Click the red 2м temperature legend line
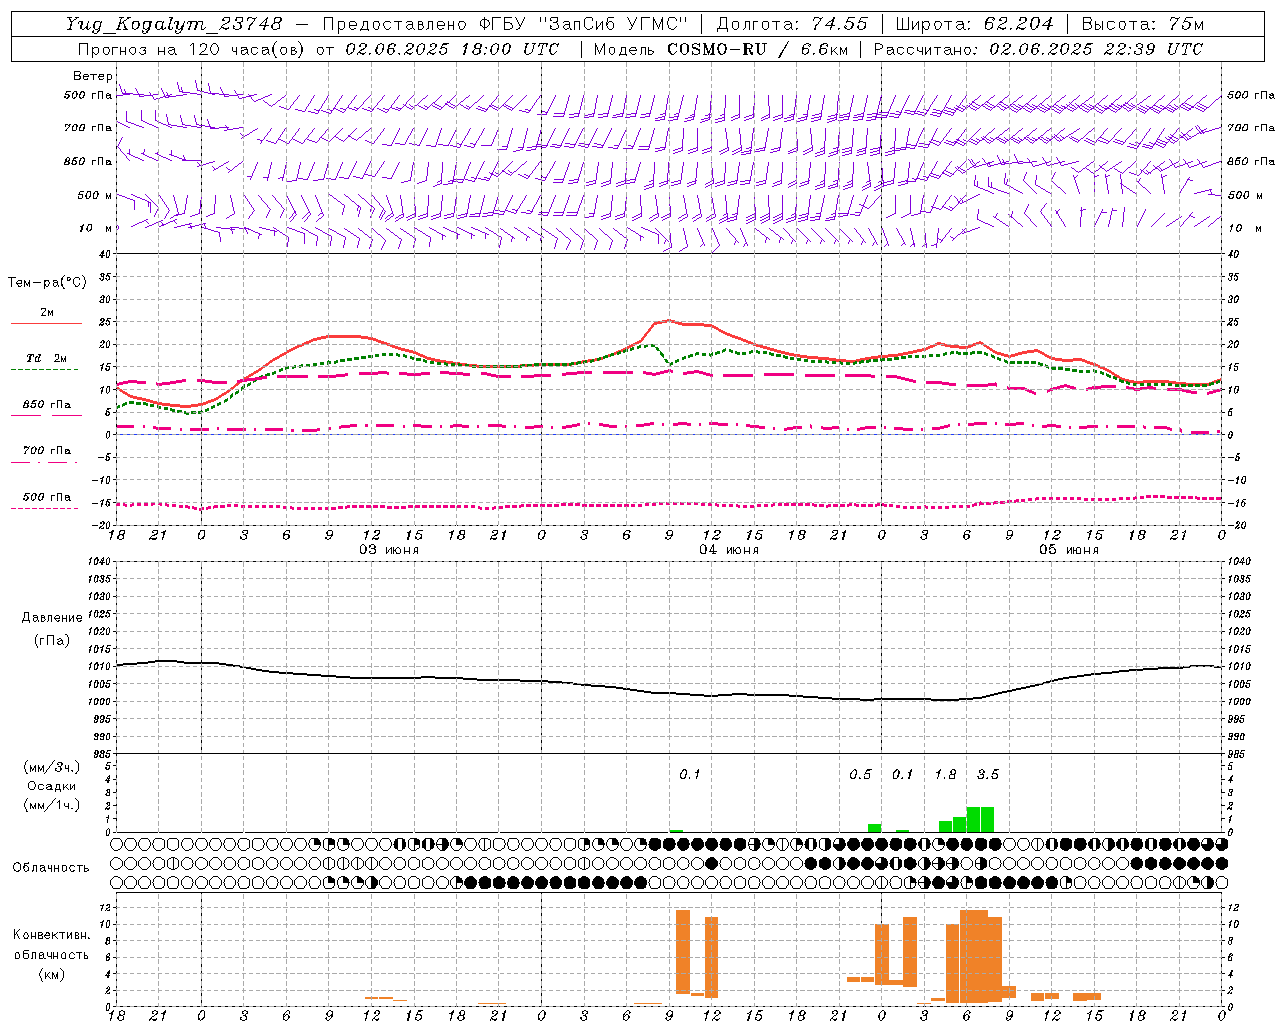The height and width of the screenshot is (1024, 1280). point(46,324)
